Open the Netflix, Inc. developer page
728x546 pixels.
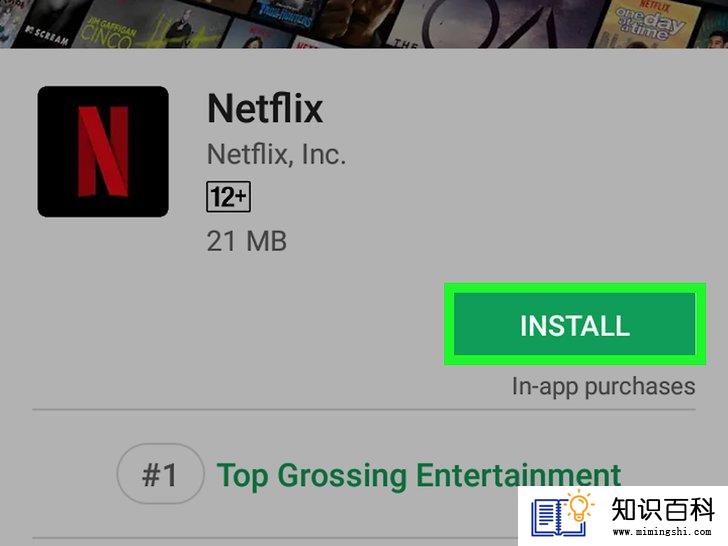[x=276, y=154]
